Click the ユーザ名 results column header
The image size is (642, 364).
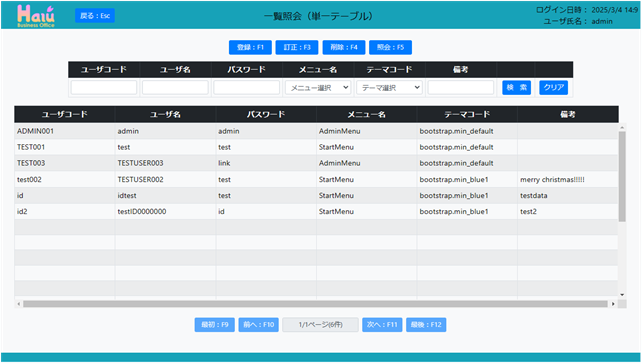tap(165, 114)
